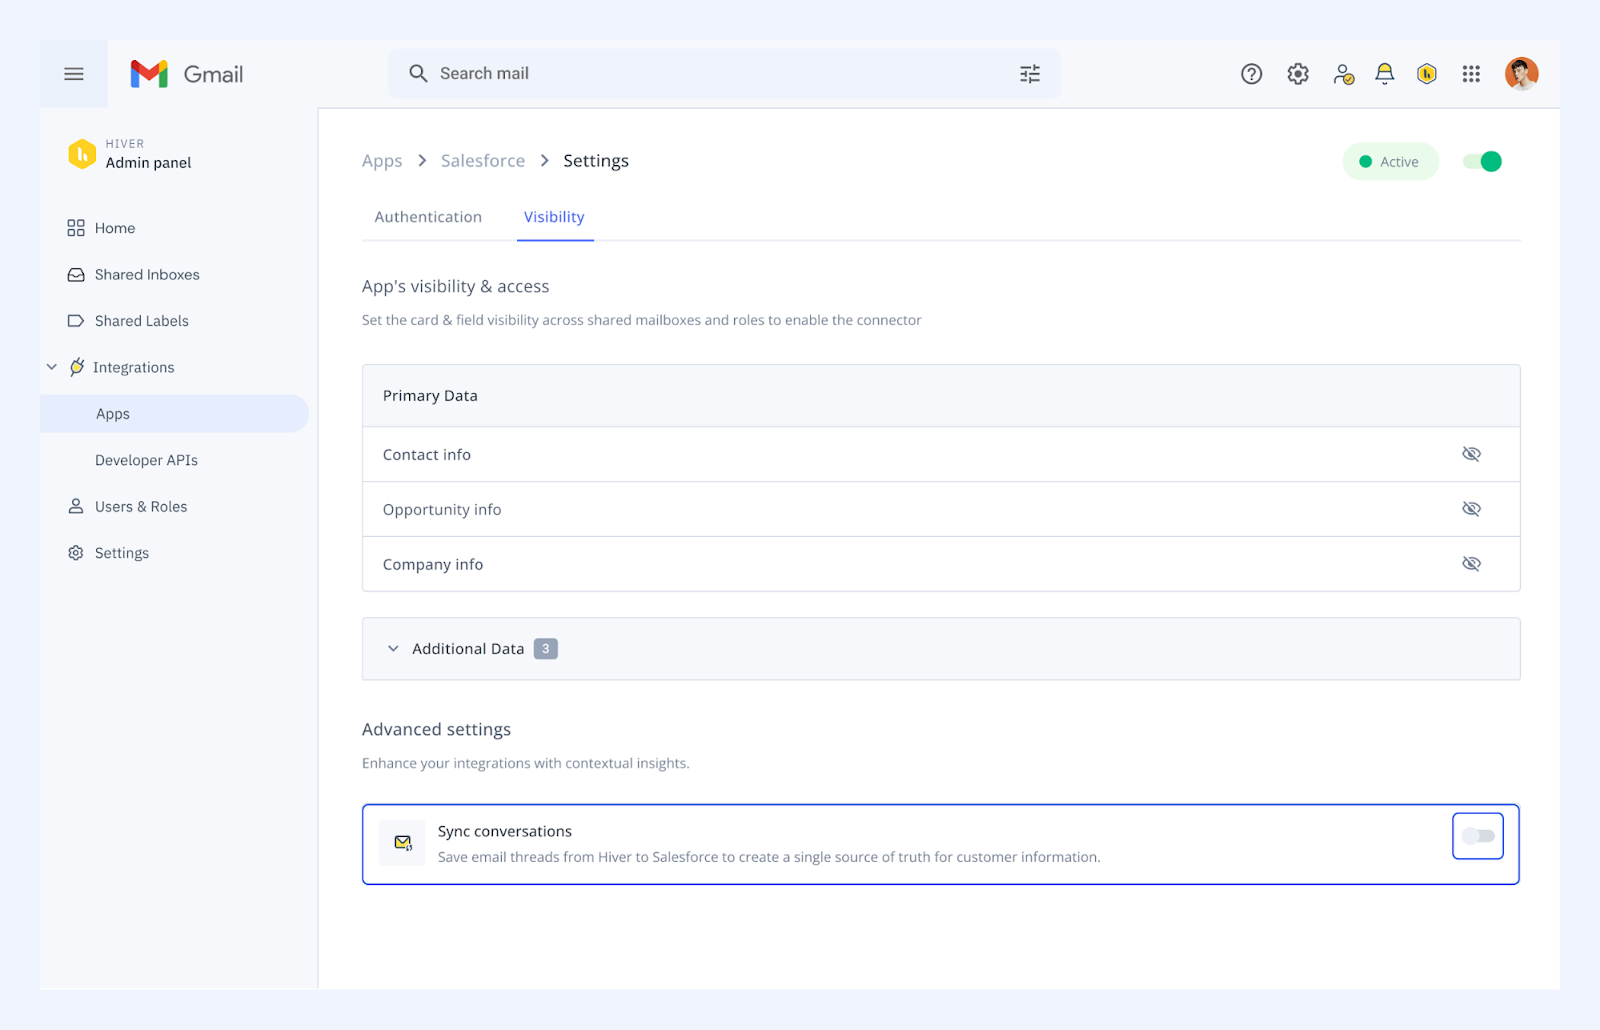
Task: Switch to the Authentication tab
Action: [x=428, y=217]
